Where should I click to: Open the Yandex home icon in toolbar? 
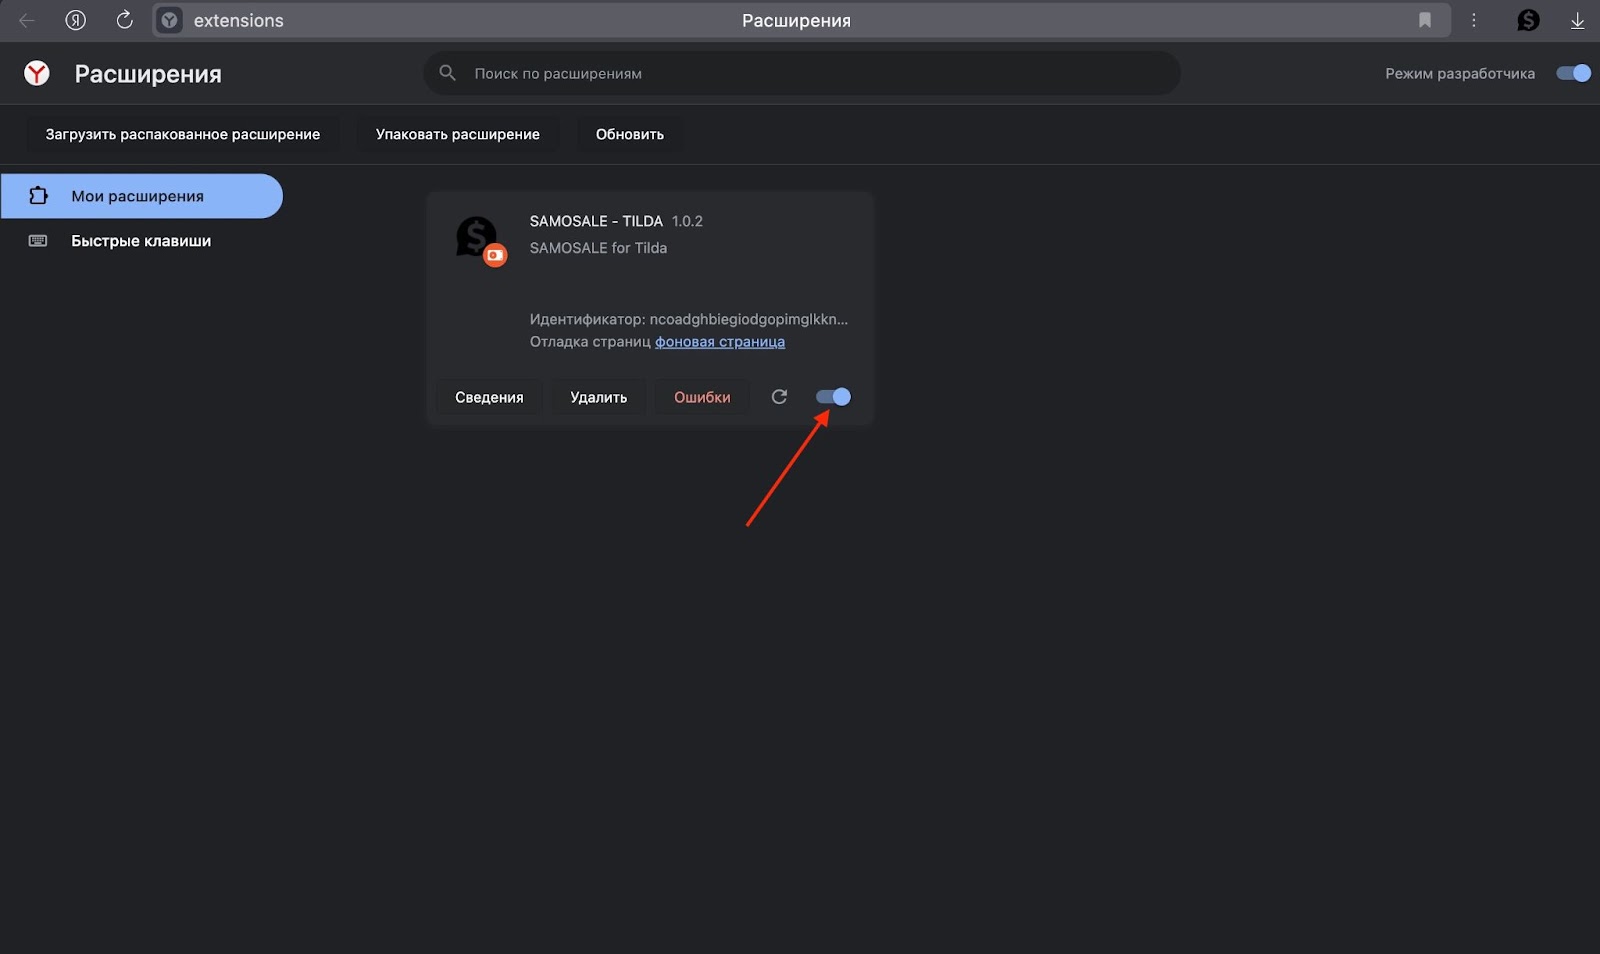(76, 20)
